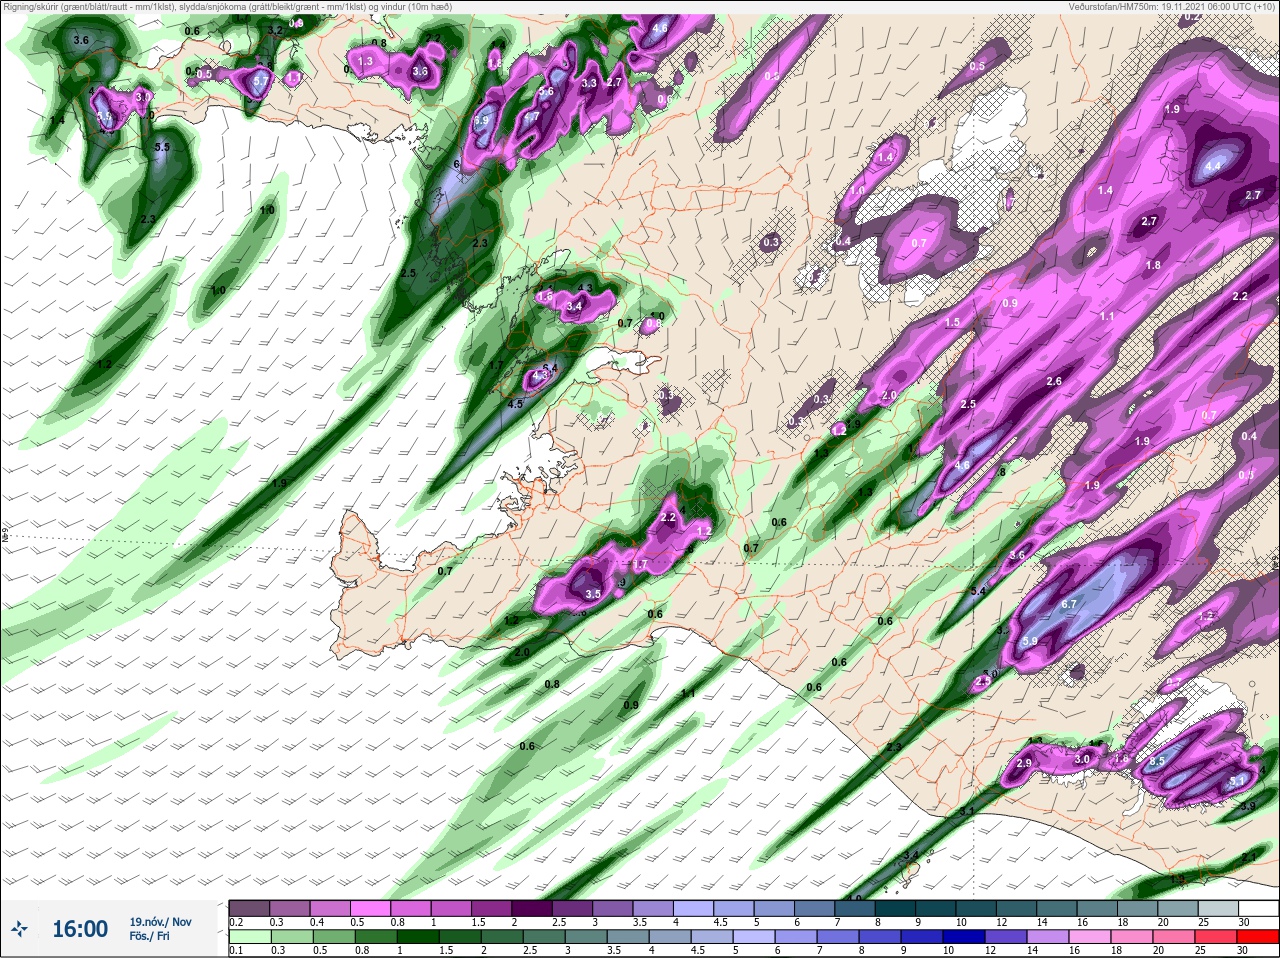
Task: Click the bright pink 0.5 swatch in upper legend
Action: click(x=372, y=909)
